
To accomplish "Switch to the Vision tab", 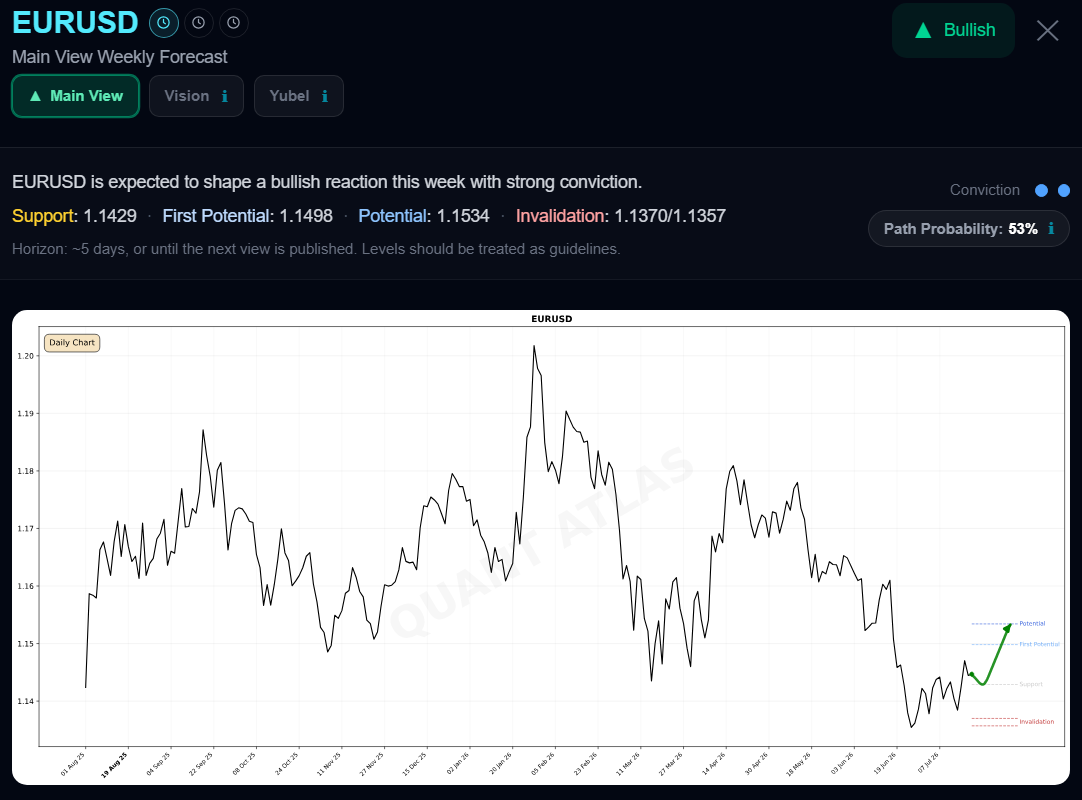I will pos(196,96).
